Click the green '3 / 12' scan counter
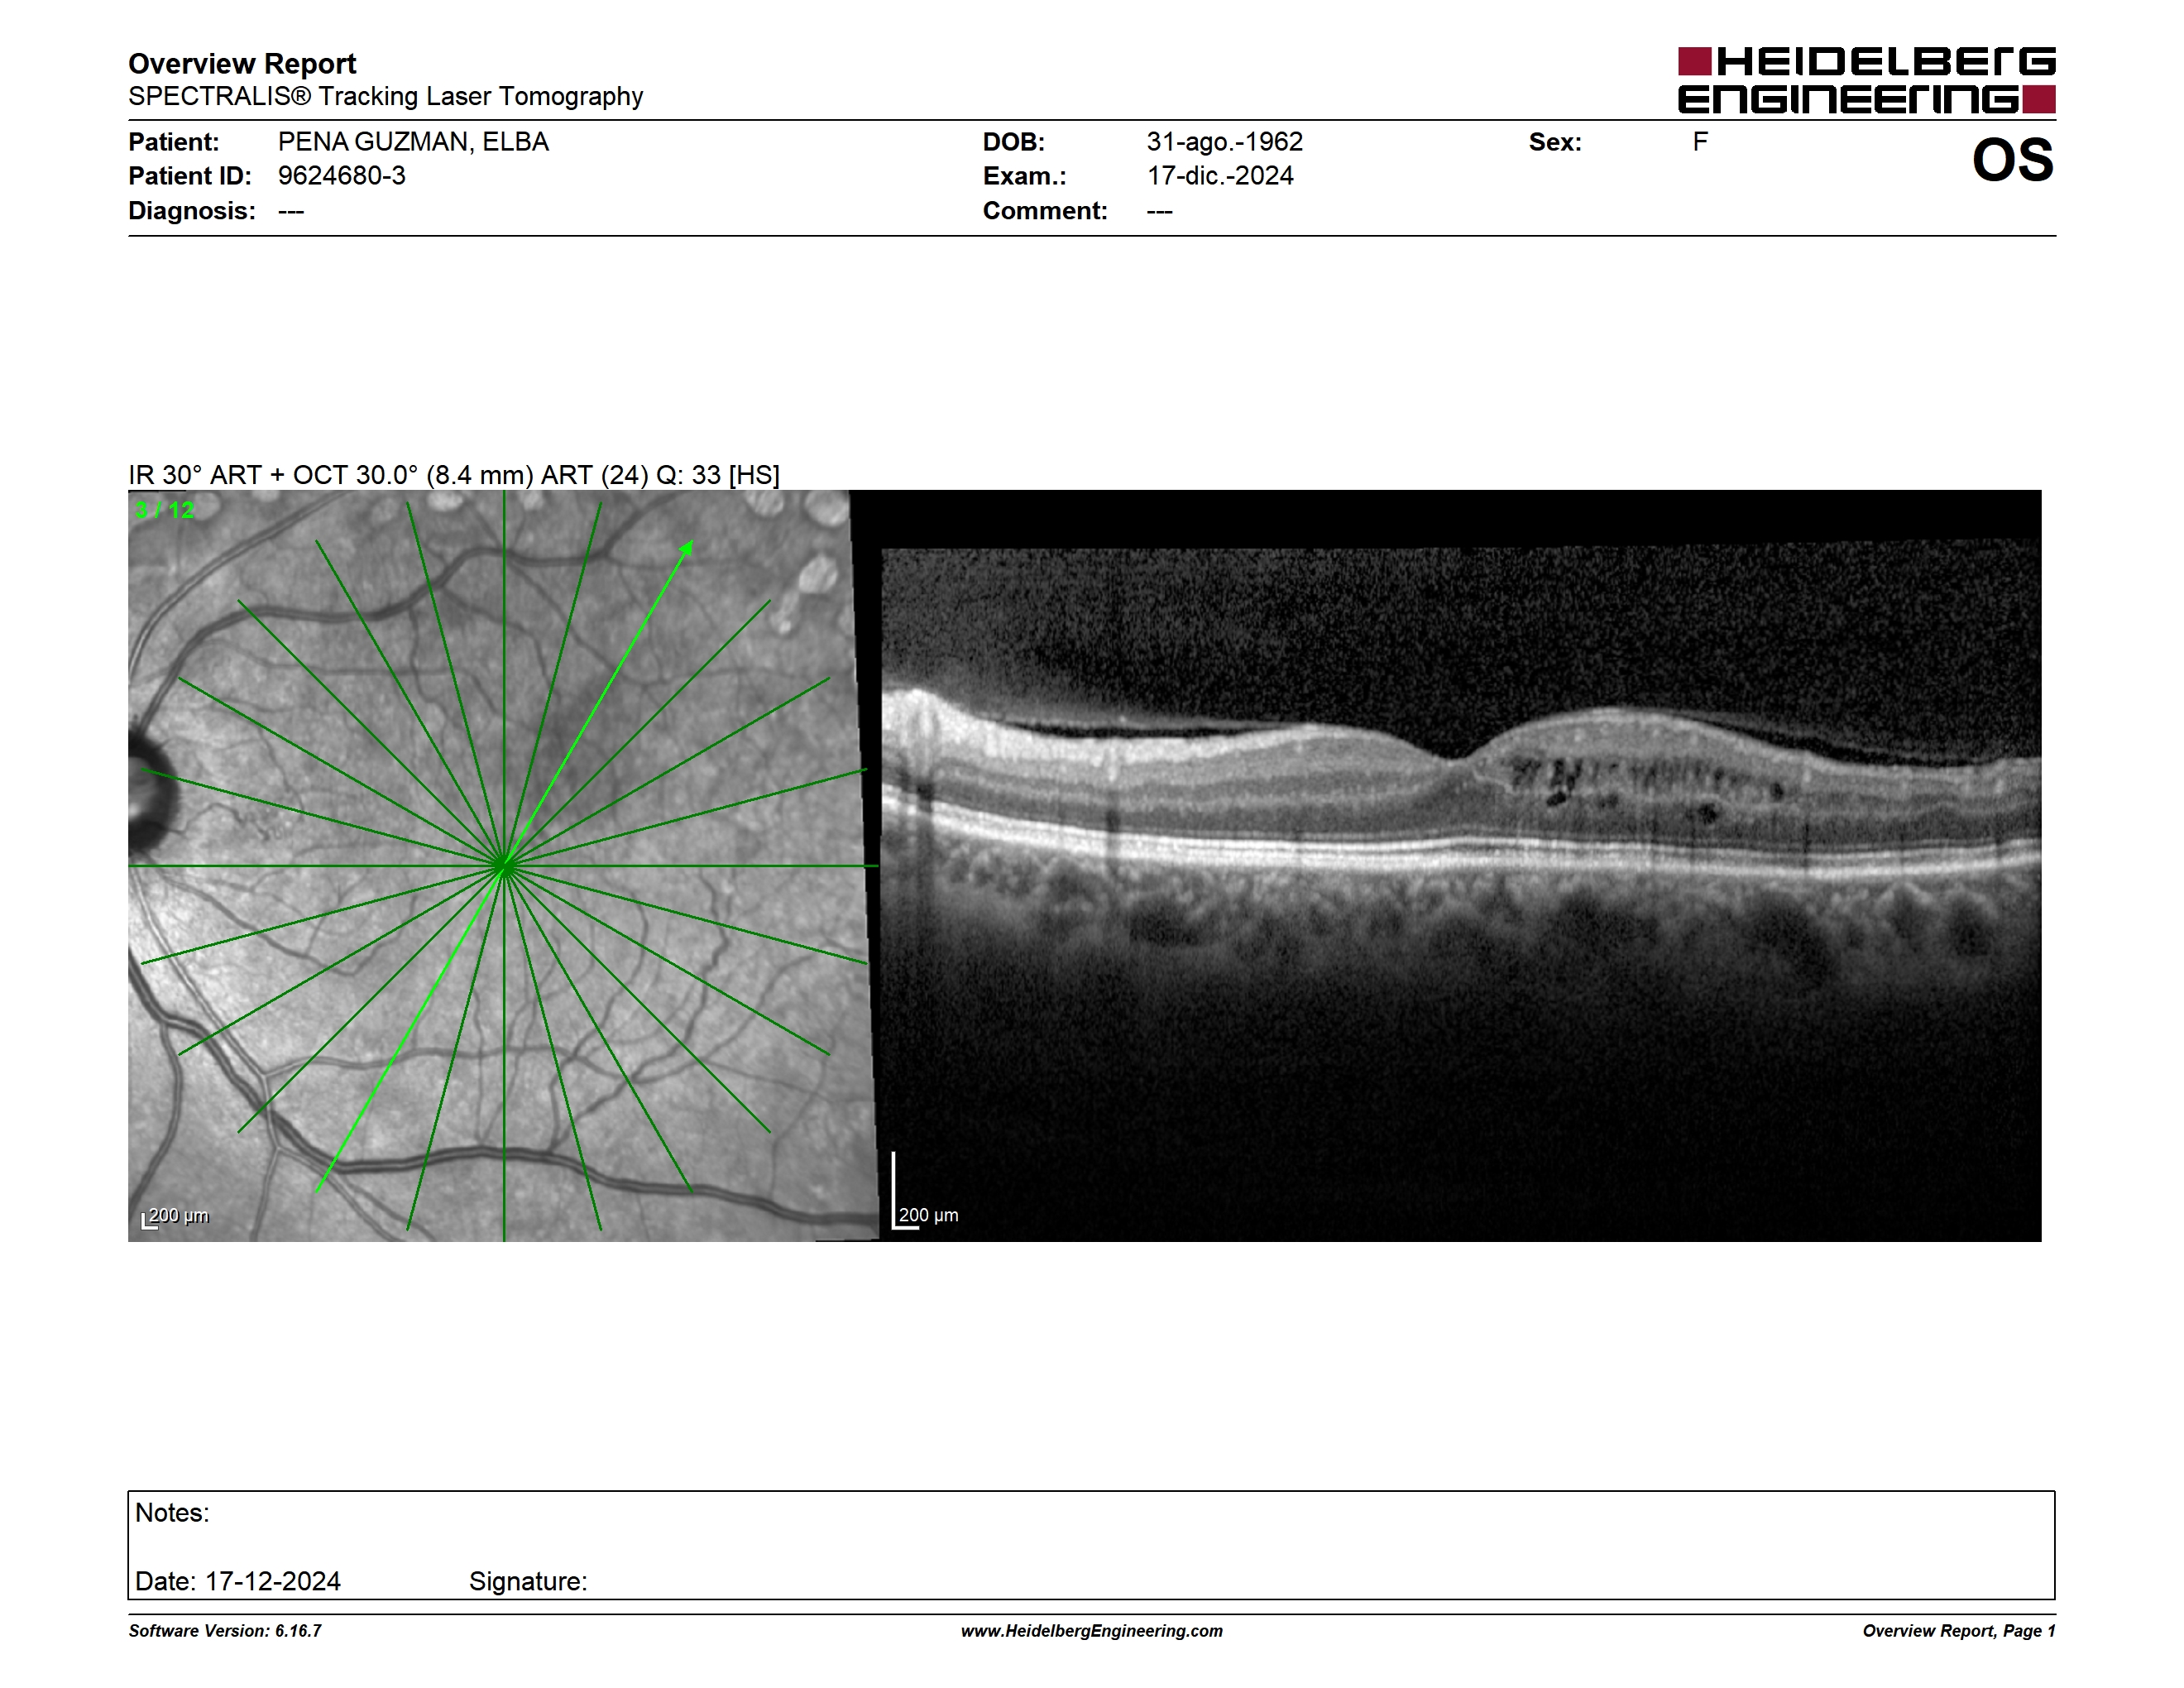This screenshot has height=1688, width=2184. (165, 510)
